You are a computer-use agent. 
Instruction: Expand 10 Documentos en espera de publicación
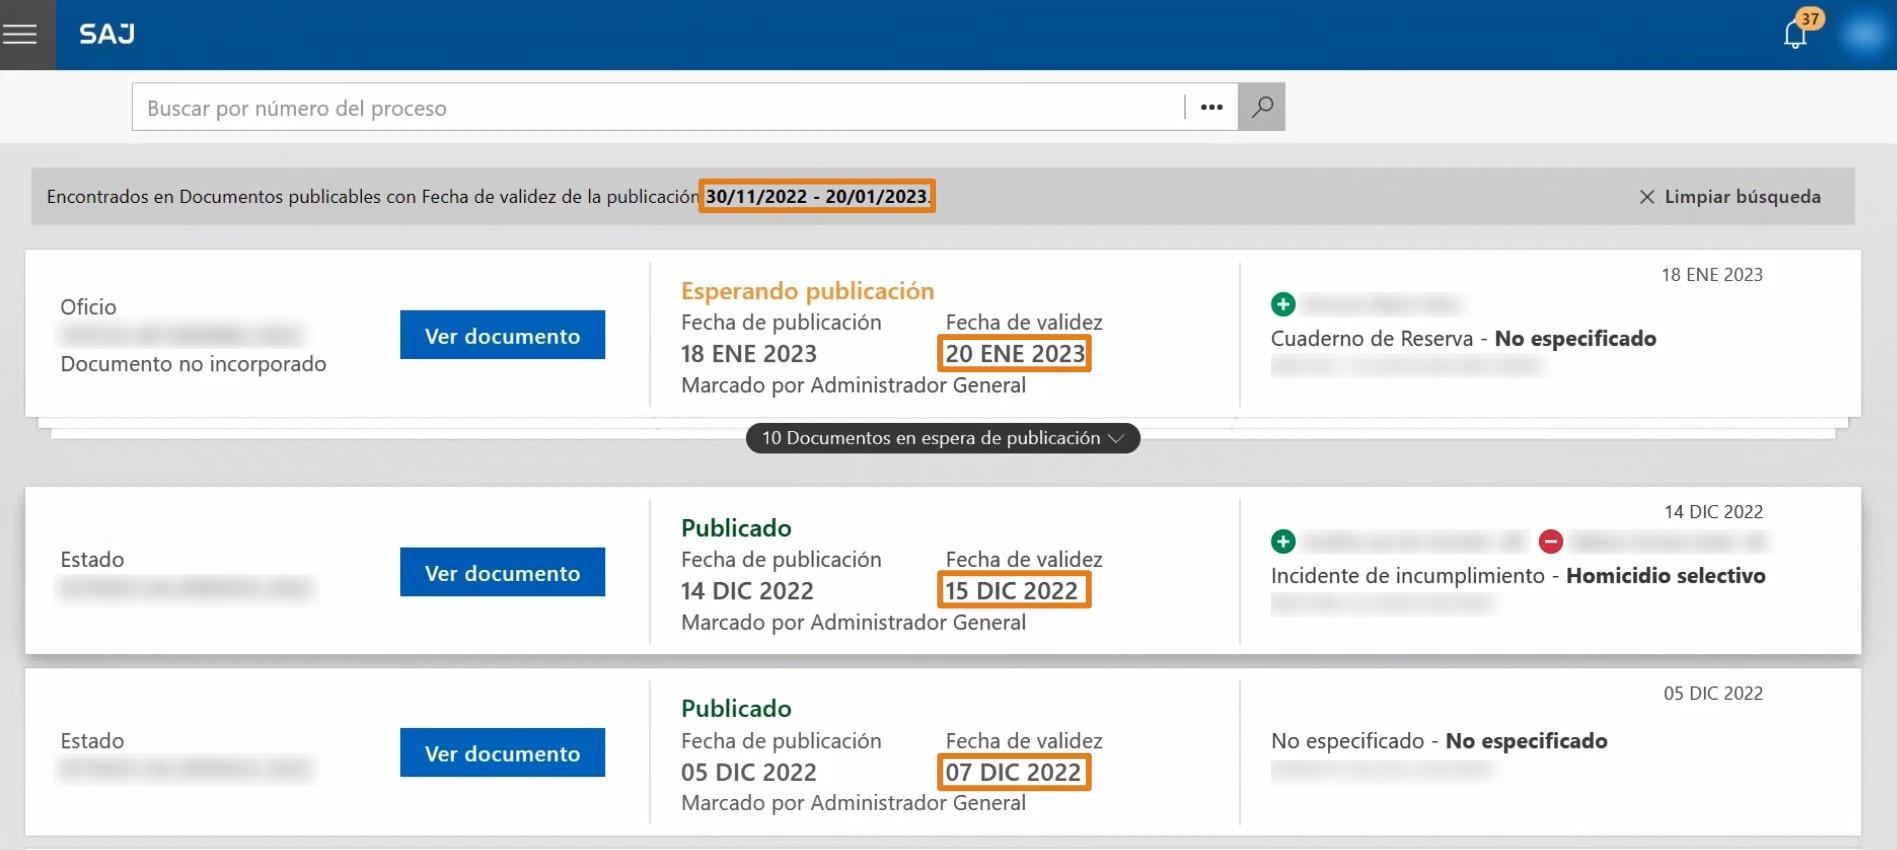(943, 438)
